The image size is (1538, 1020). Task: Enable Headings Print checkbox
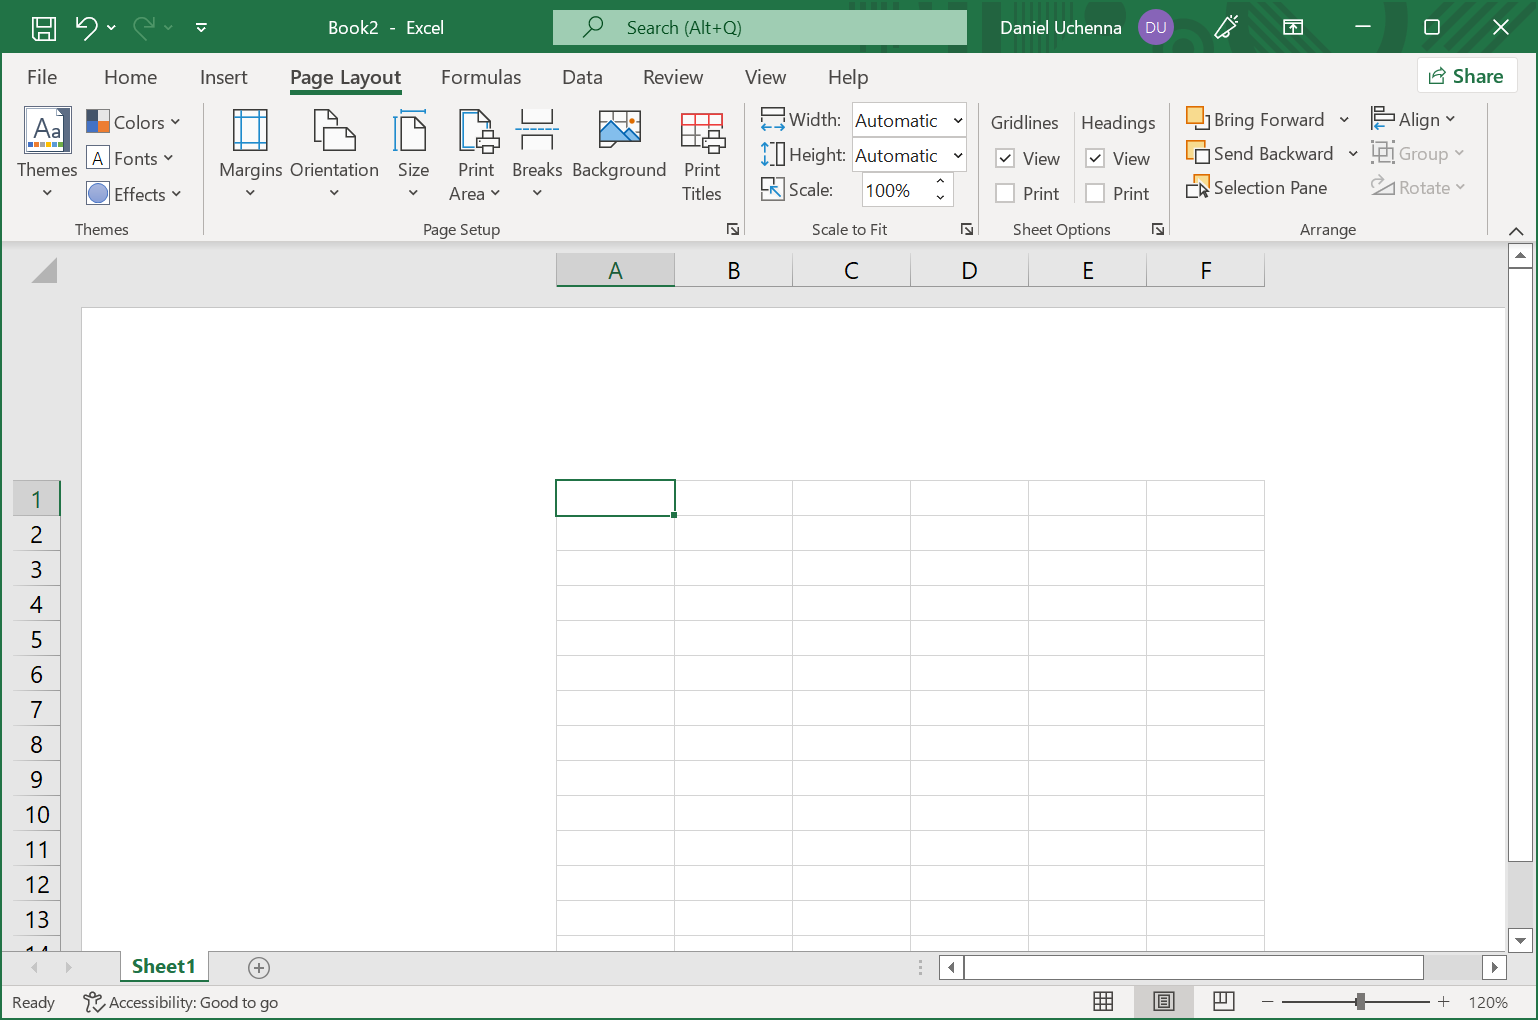(x=1096, y=194)
